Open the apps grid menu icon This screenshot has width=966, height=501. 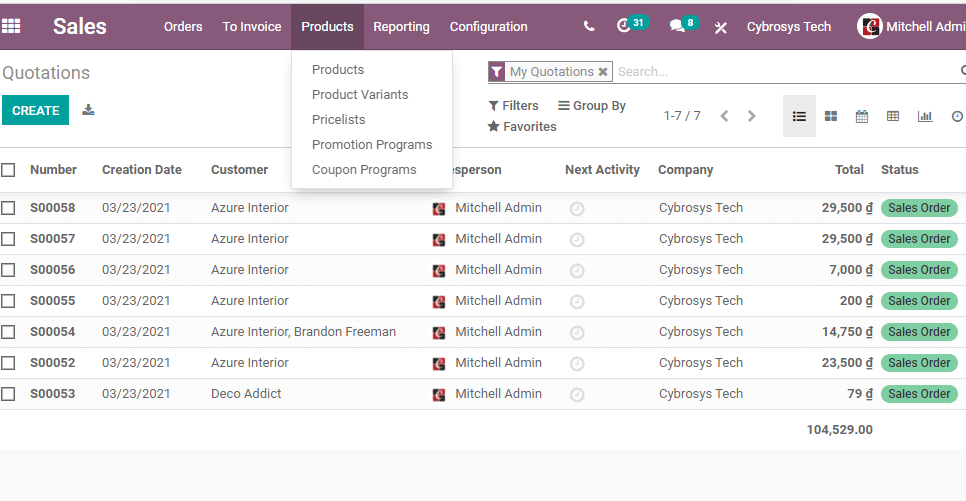11,26
